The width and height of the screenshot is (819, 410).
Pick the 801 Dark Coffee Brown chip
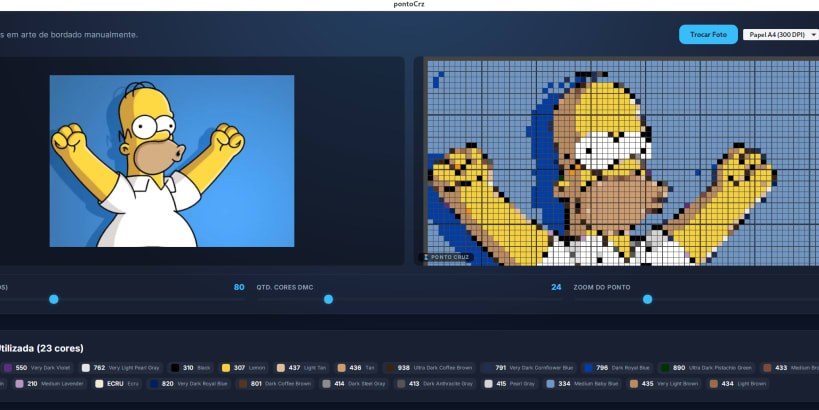276,383
